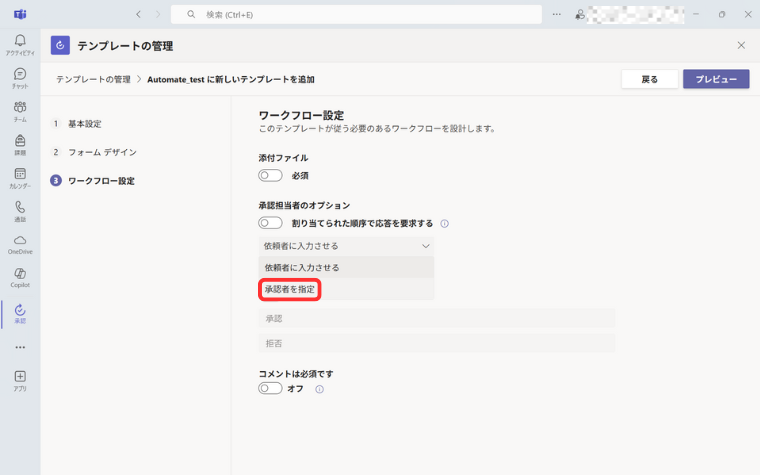This screenshot has width=760, height=475.
Task: Toggle 割り当てられた順序で応答を要求する switch
Action: click(x=270, y=223)
